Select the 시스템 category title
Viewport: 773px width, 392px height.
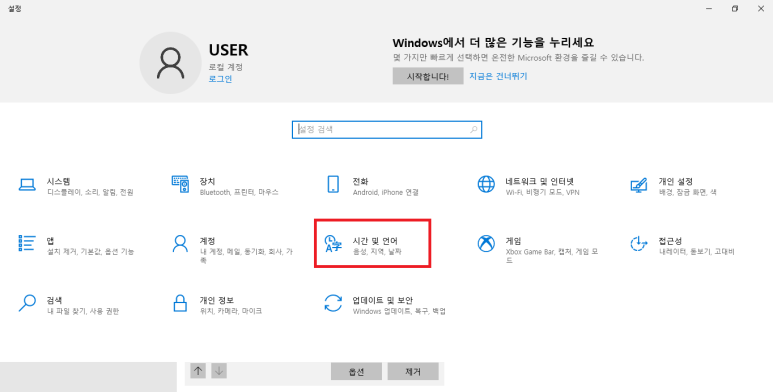pyautogui.click(x=59, y=181)
